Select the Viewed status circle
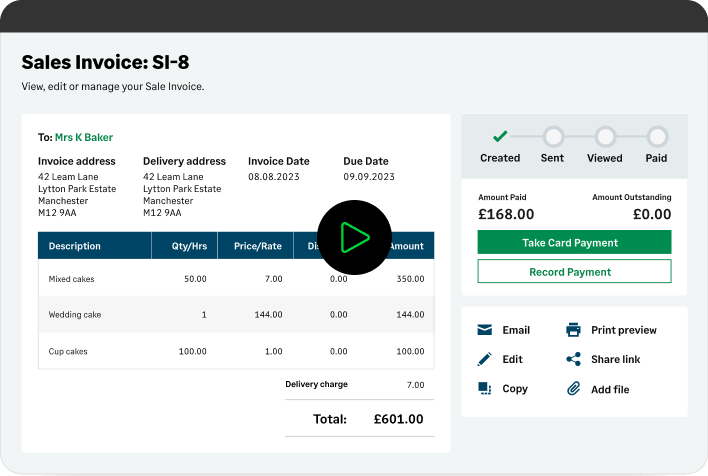 pos(605,136)
